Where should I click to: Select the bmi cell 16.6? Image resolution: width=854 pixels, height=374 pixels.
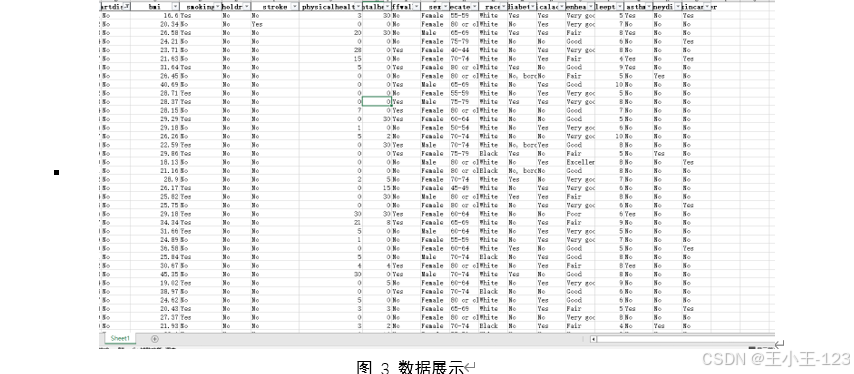(x=155, y=16)
